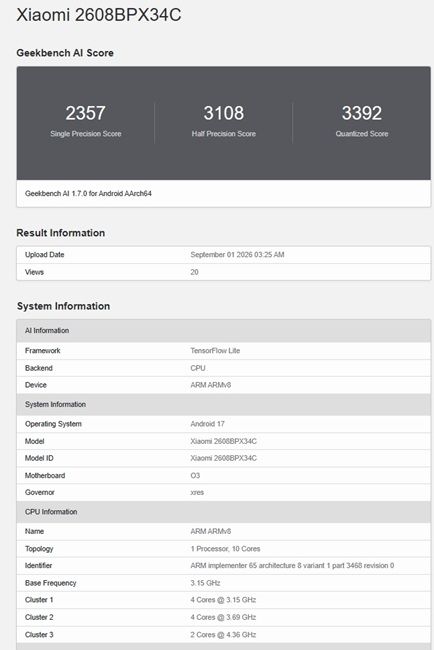434x650 pixels.
Task: Select the CPU backend value
Action: [x=198, y=368]
